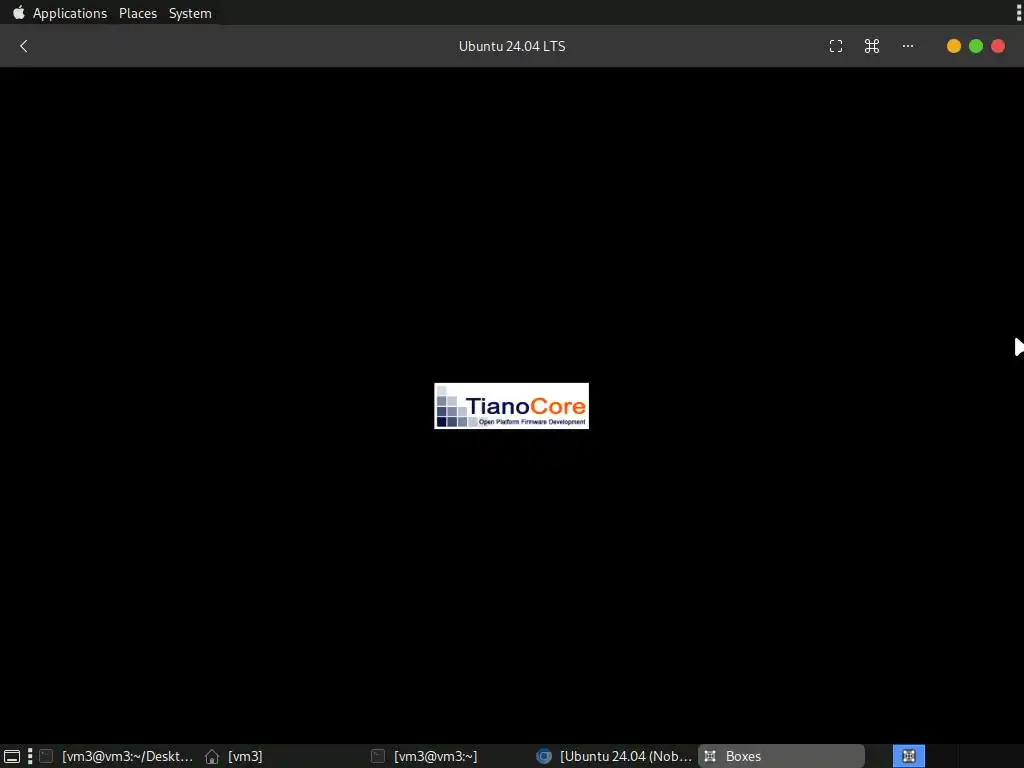This screenshot has width=1024, height=768.
Task: Click the vertical dots at panel's right end
Action: 1019,12
